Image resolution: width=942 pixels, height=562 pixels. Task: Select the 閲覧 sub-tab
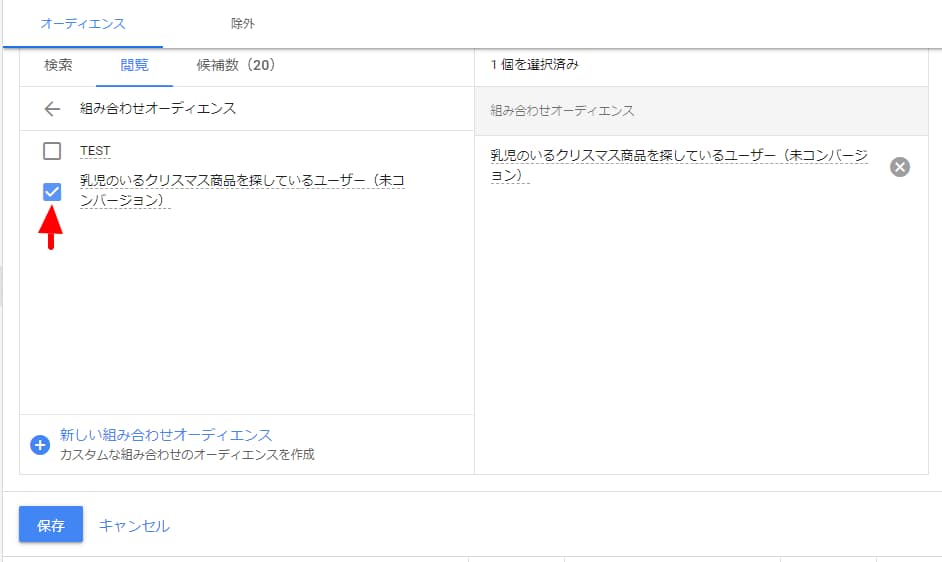tap(134, 65)
